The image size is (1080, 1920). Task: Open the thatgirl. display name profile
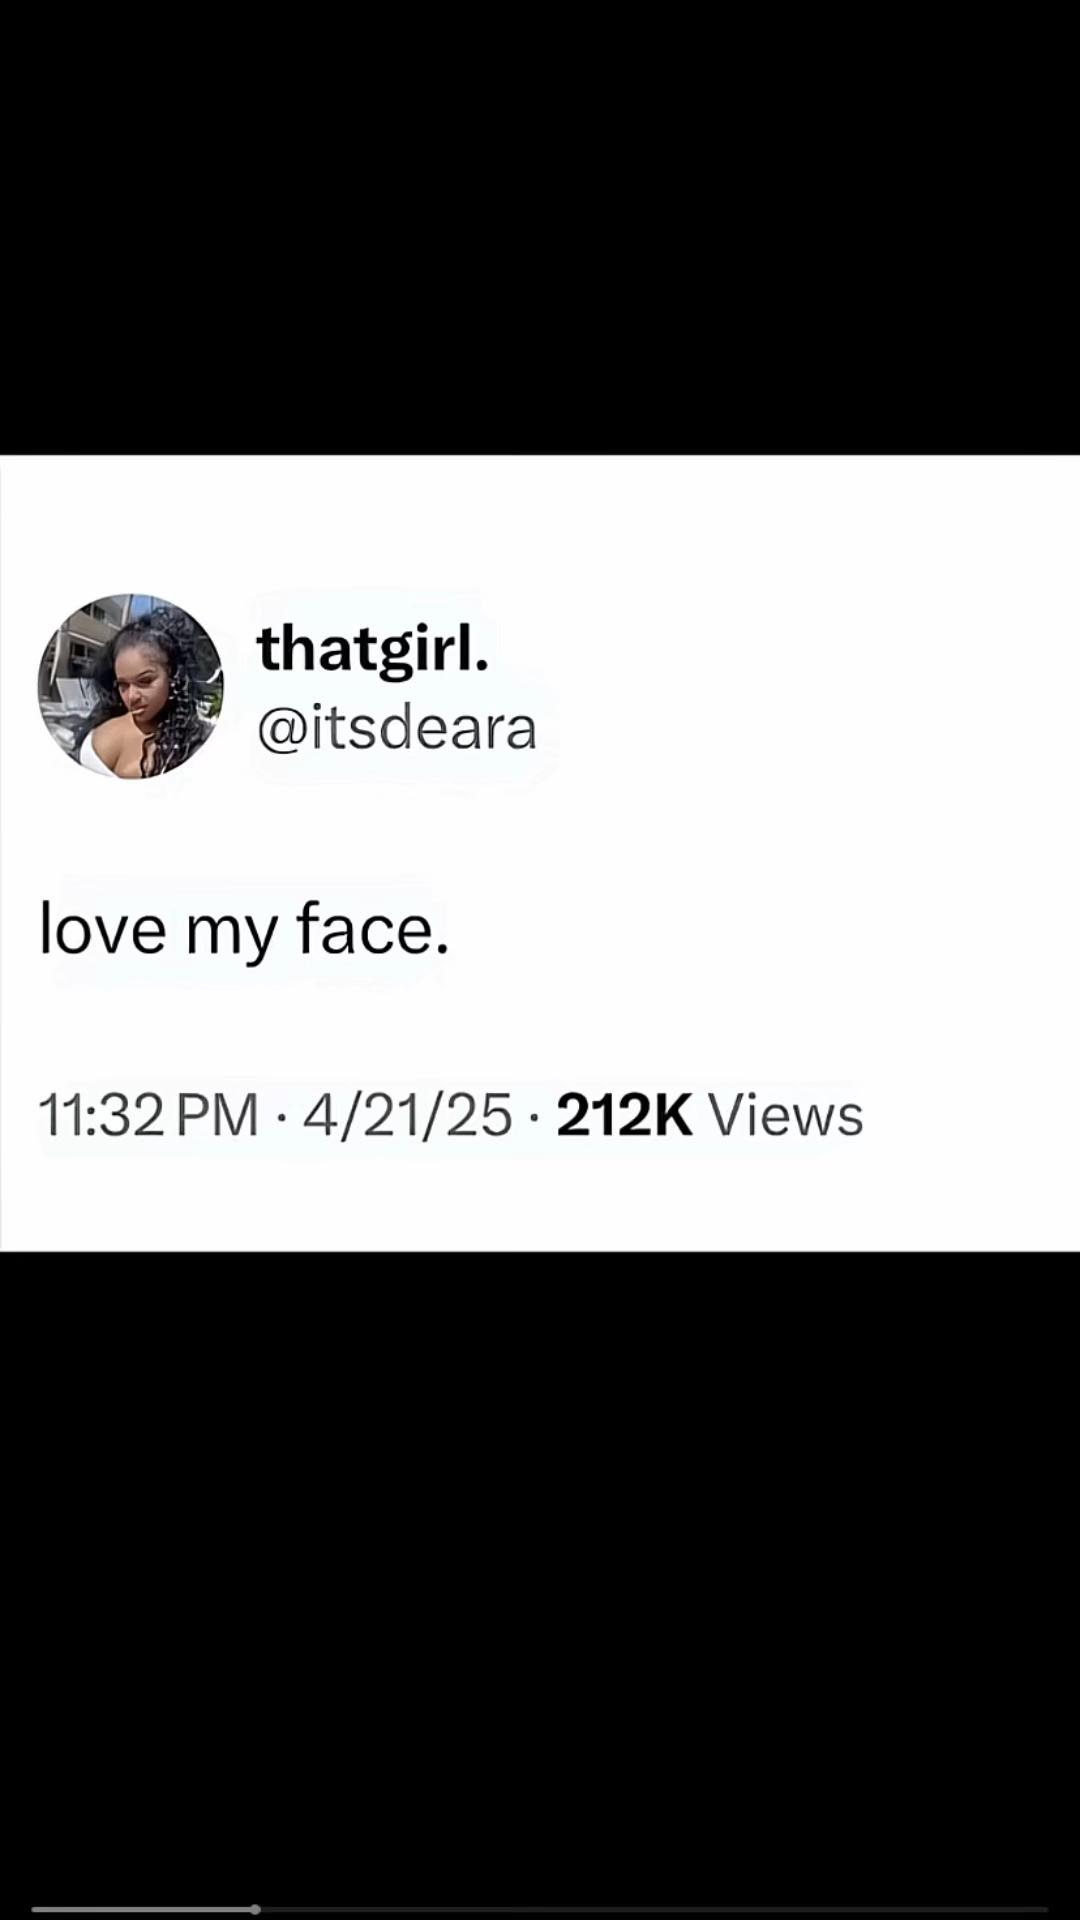373,647
